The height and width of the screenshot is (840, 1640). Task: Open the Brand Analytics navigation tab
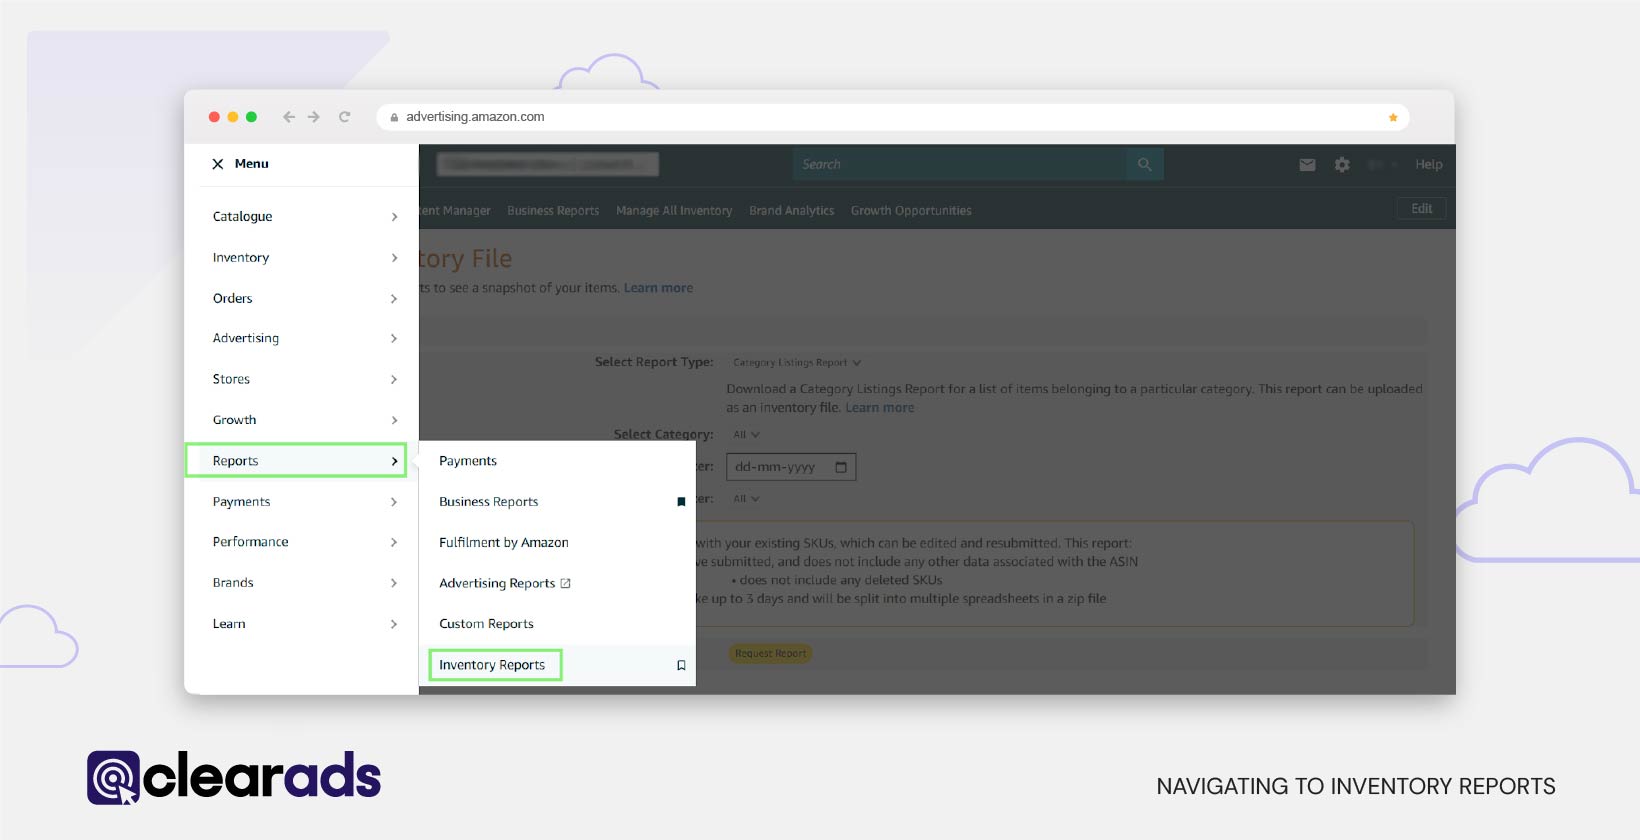pyautogui.click(x=791, y=211)
